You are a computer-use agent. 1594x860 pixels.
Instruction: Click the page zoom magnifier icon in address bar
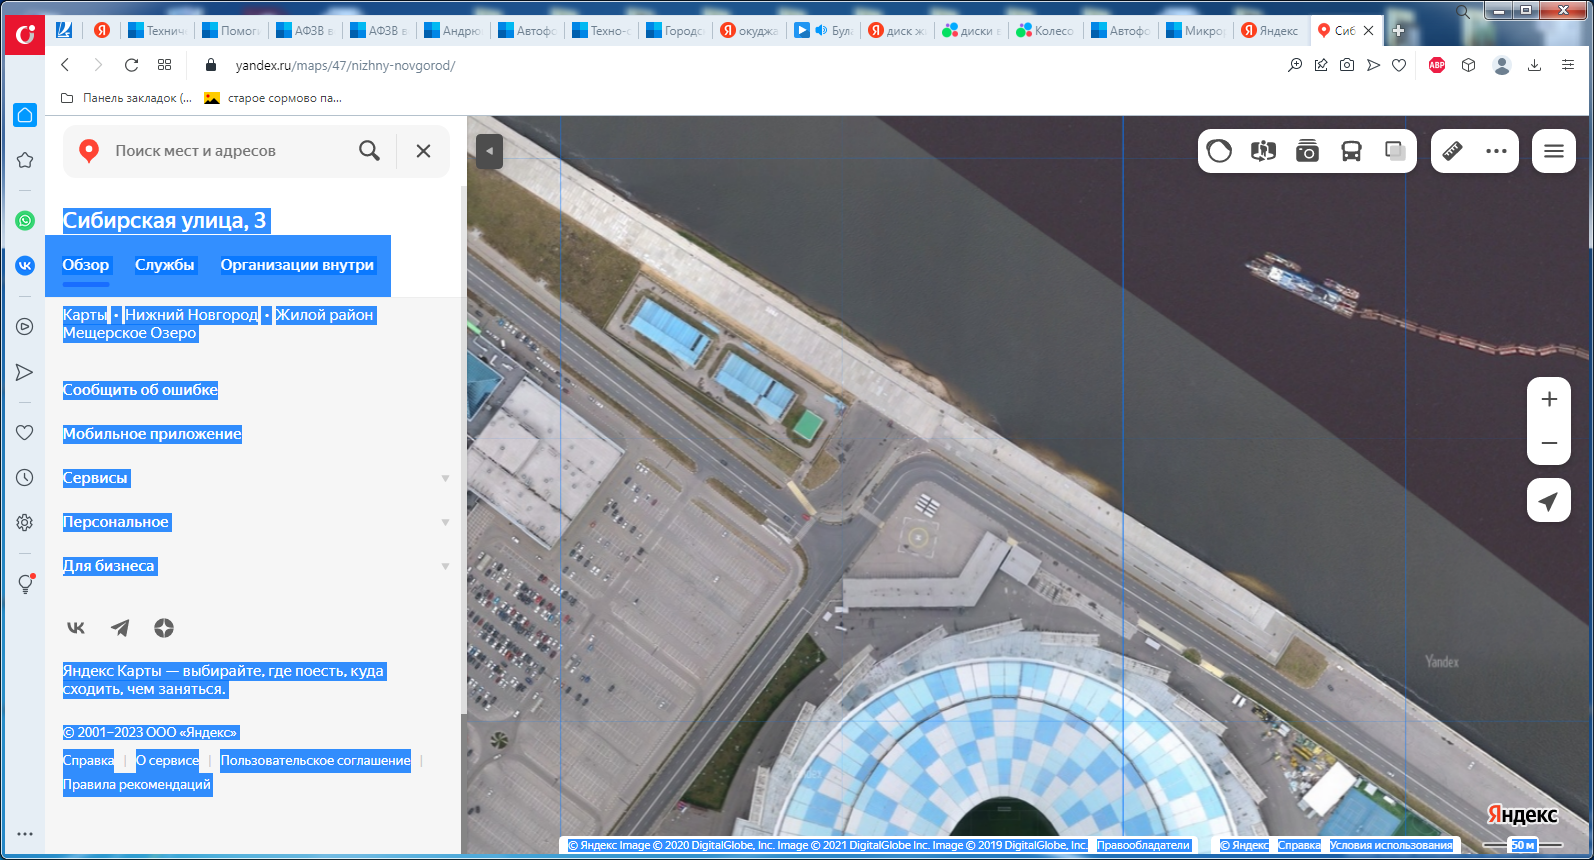(1295, 65)
